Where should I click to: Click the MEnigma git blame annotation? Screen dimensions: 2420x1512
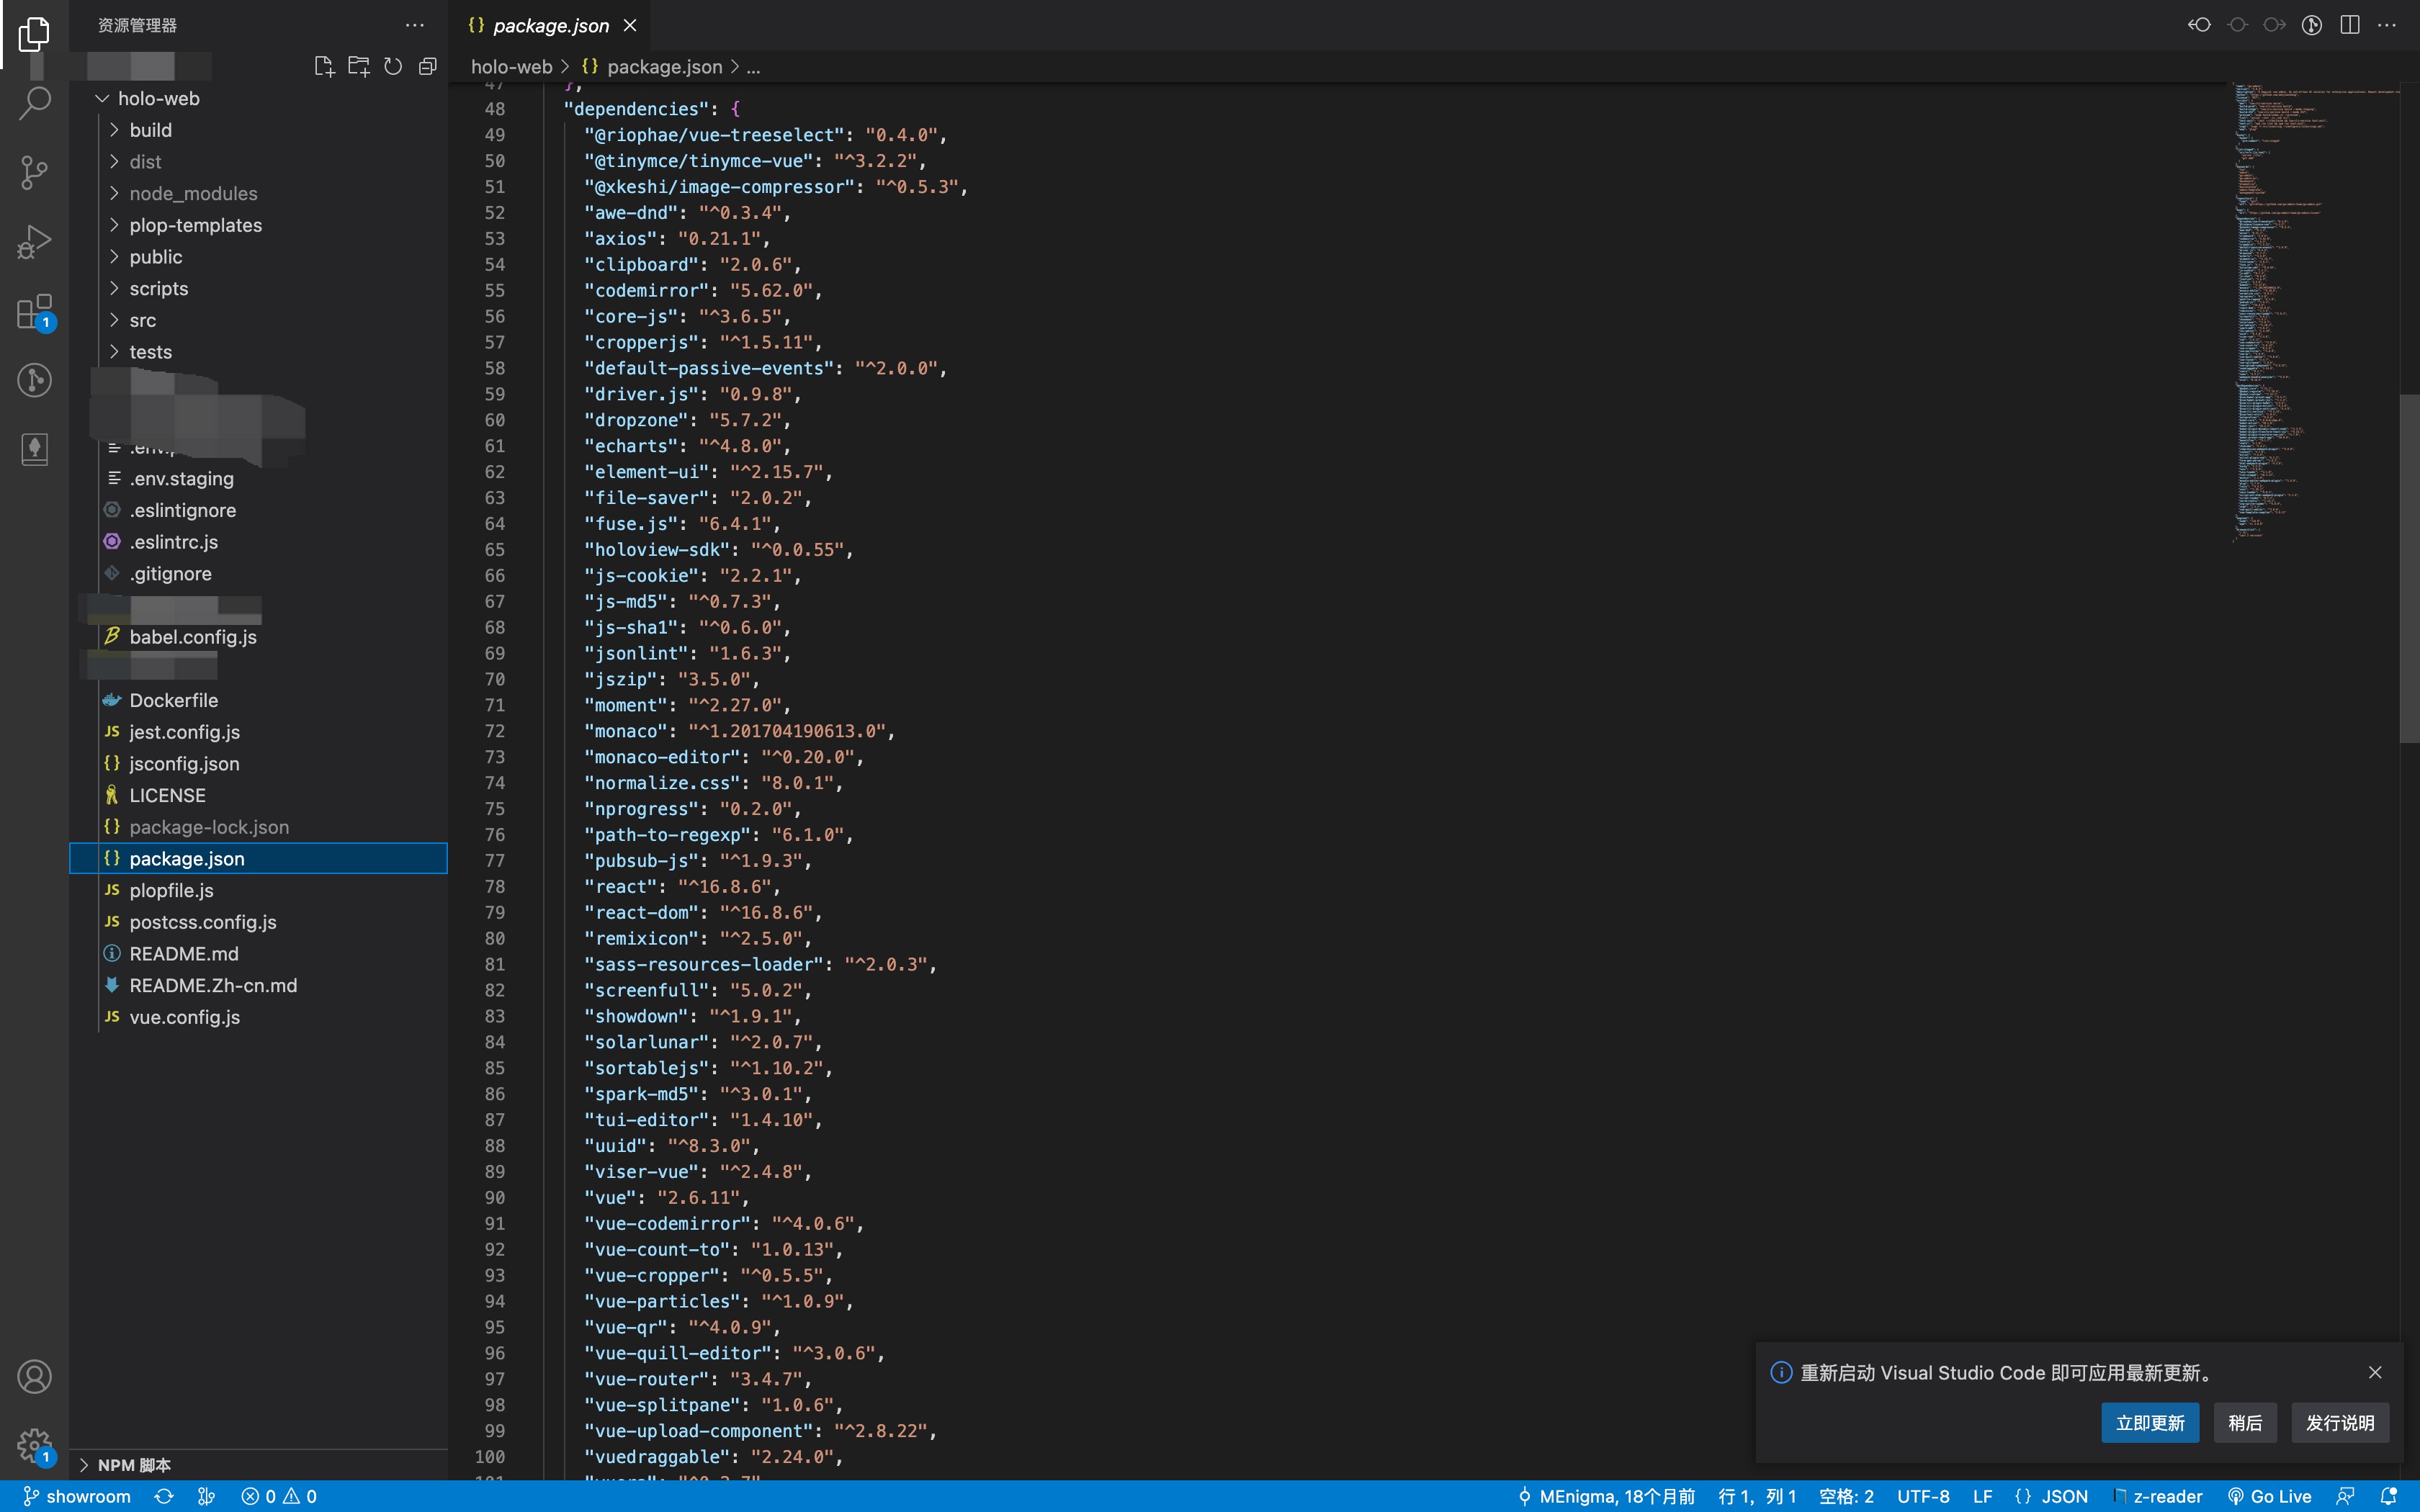pyautogui.click(x=1606, y=1496)
